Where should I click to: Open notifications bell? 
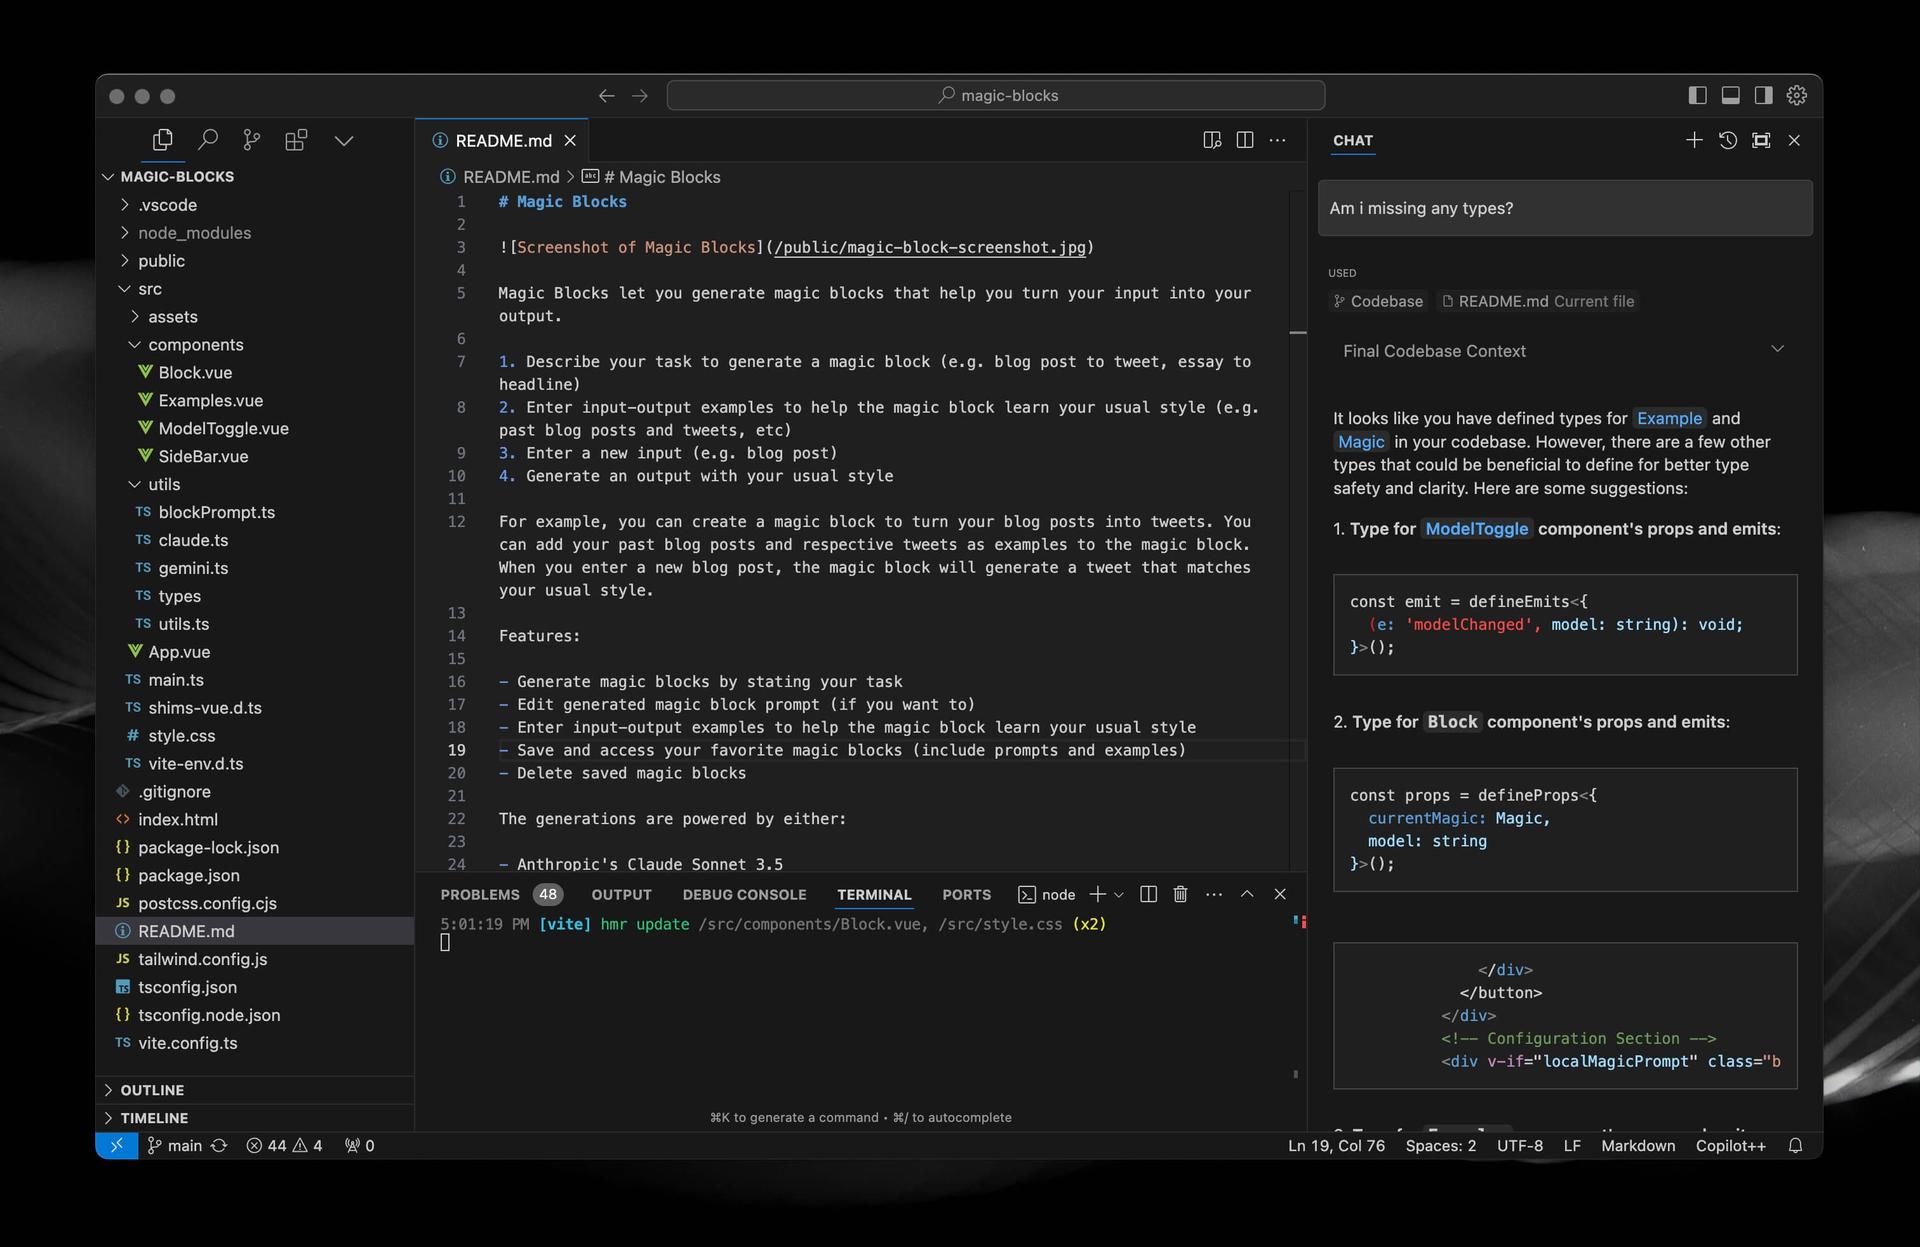tap(1795, 1146)
